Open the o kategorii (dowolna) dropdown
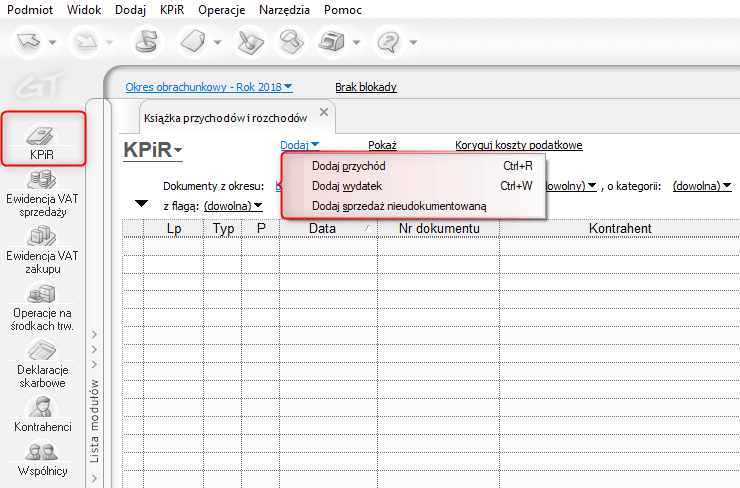 702,186
